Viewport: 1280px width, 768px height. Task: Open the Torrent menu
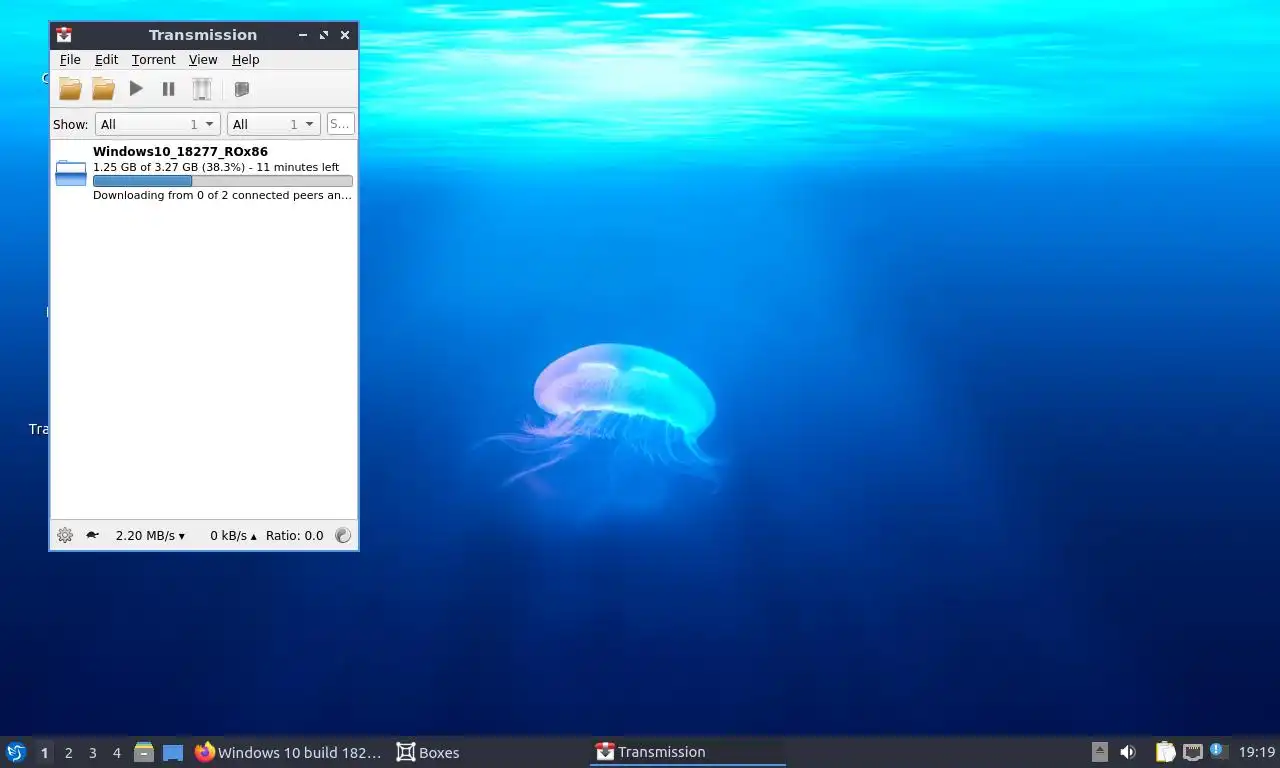click(x=153, y=60)
